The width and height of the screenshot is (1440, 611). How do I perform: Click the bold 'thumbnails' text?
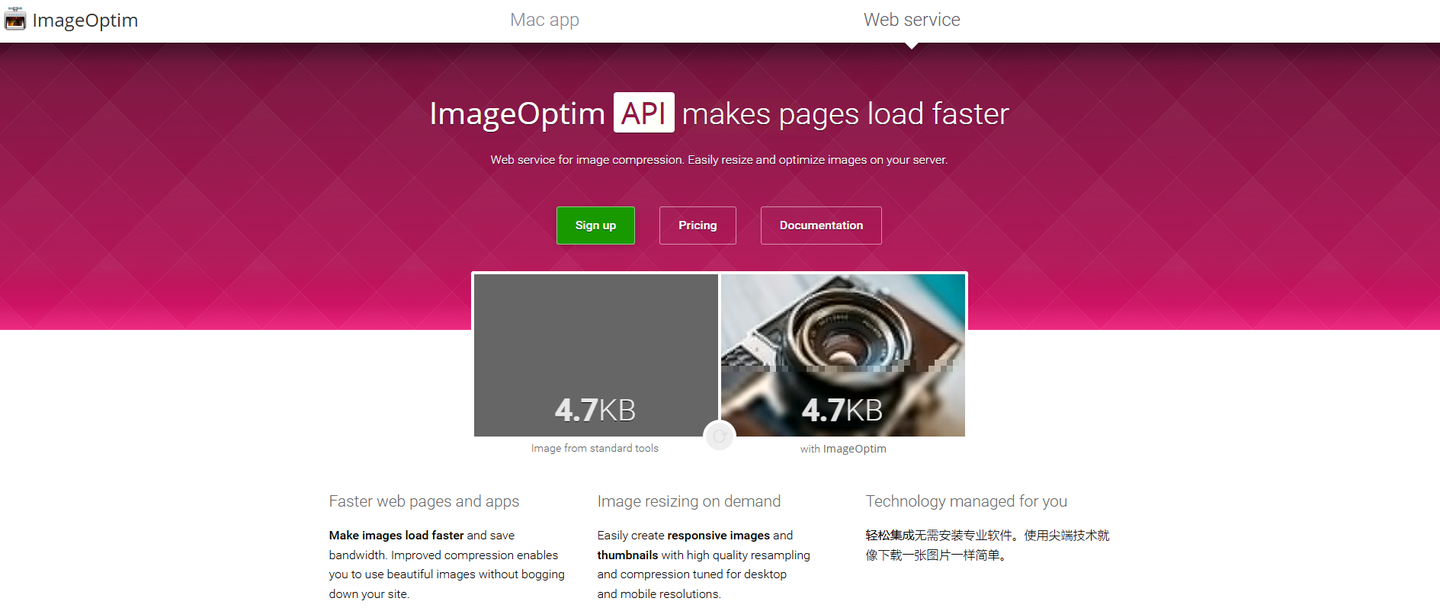click(627, 555)
